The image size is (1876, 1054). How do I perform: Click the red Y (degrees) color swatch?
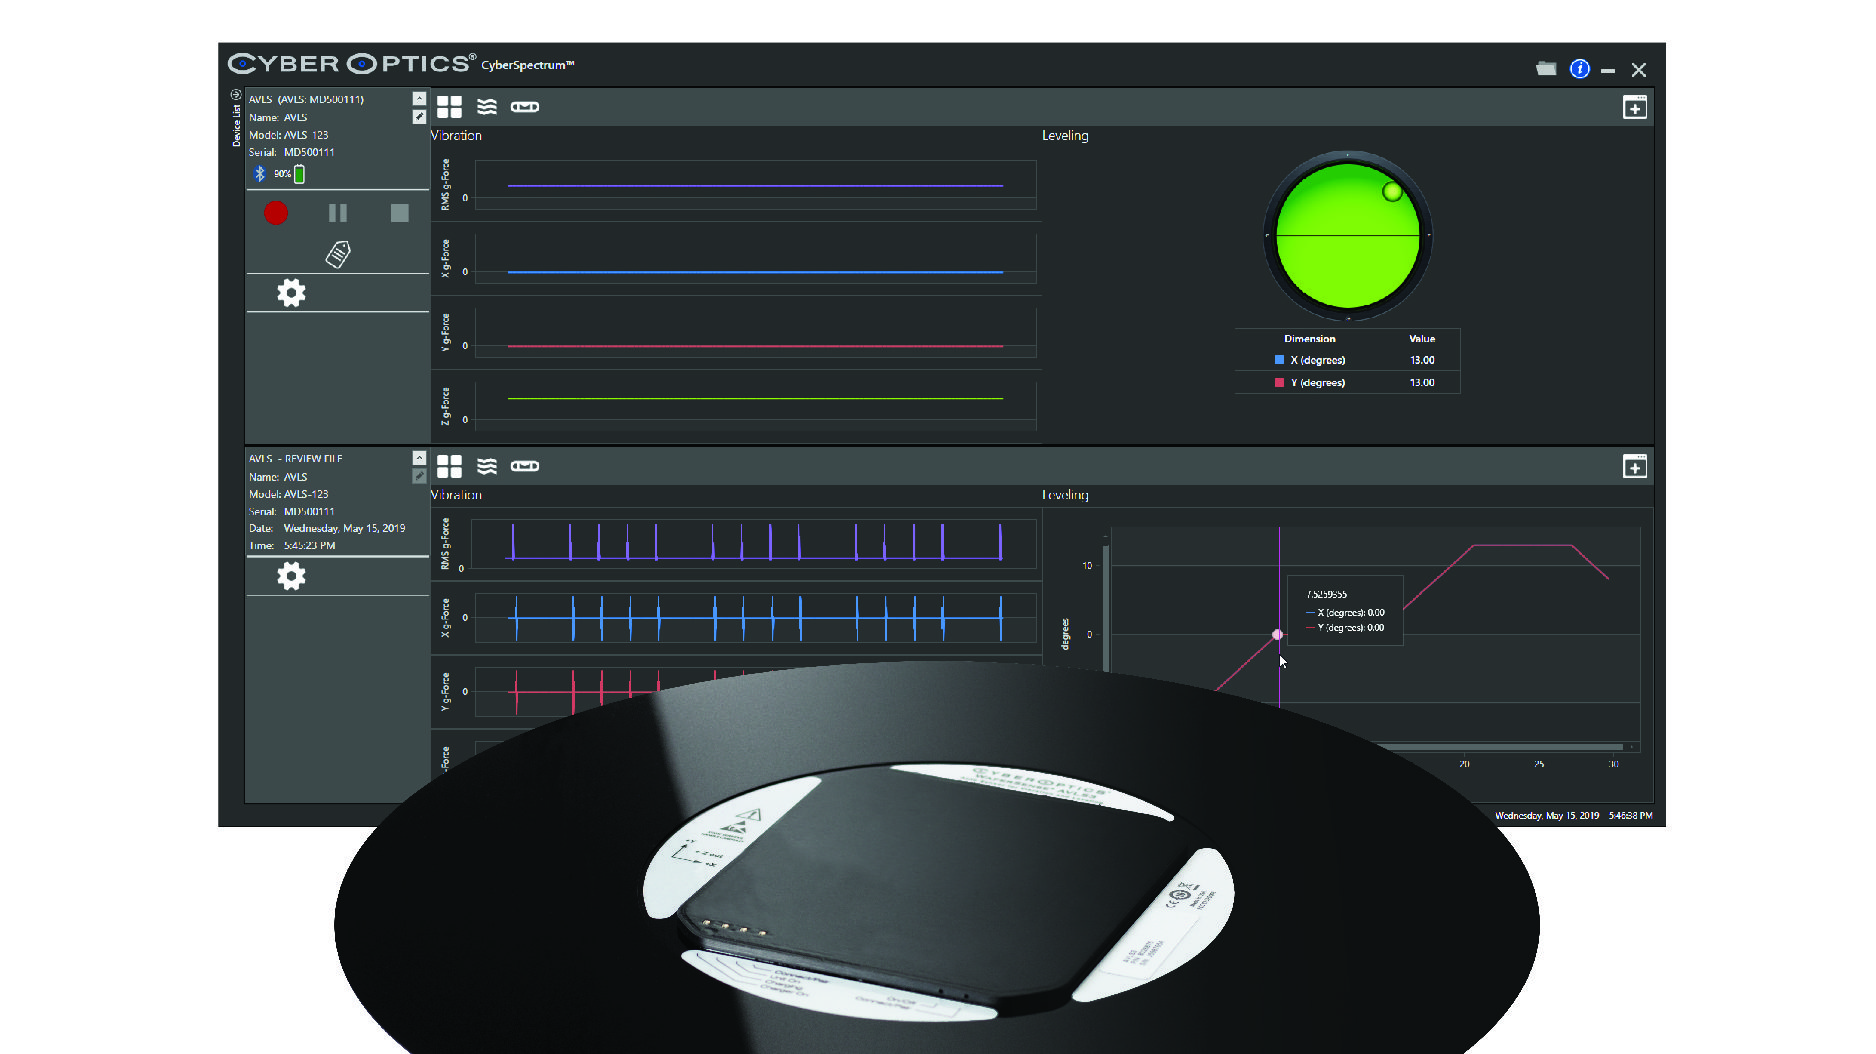pyautogui.click(x=1279, y=382)
